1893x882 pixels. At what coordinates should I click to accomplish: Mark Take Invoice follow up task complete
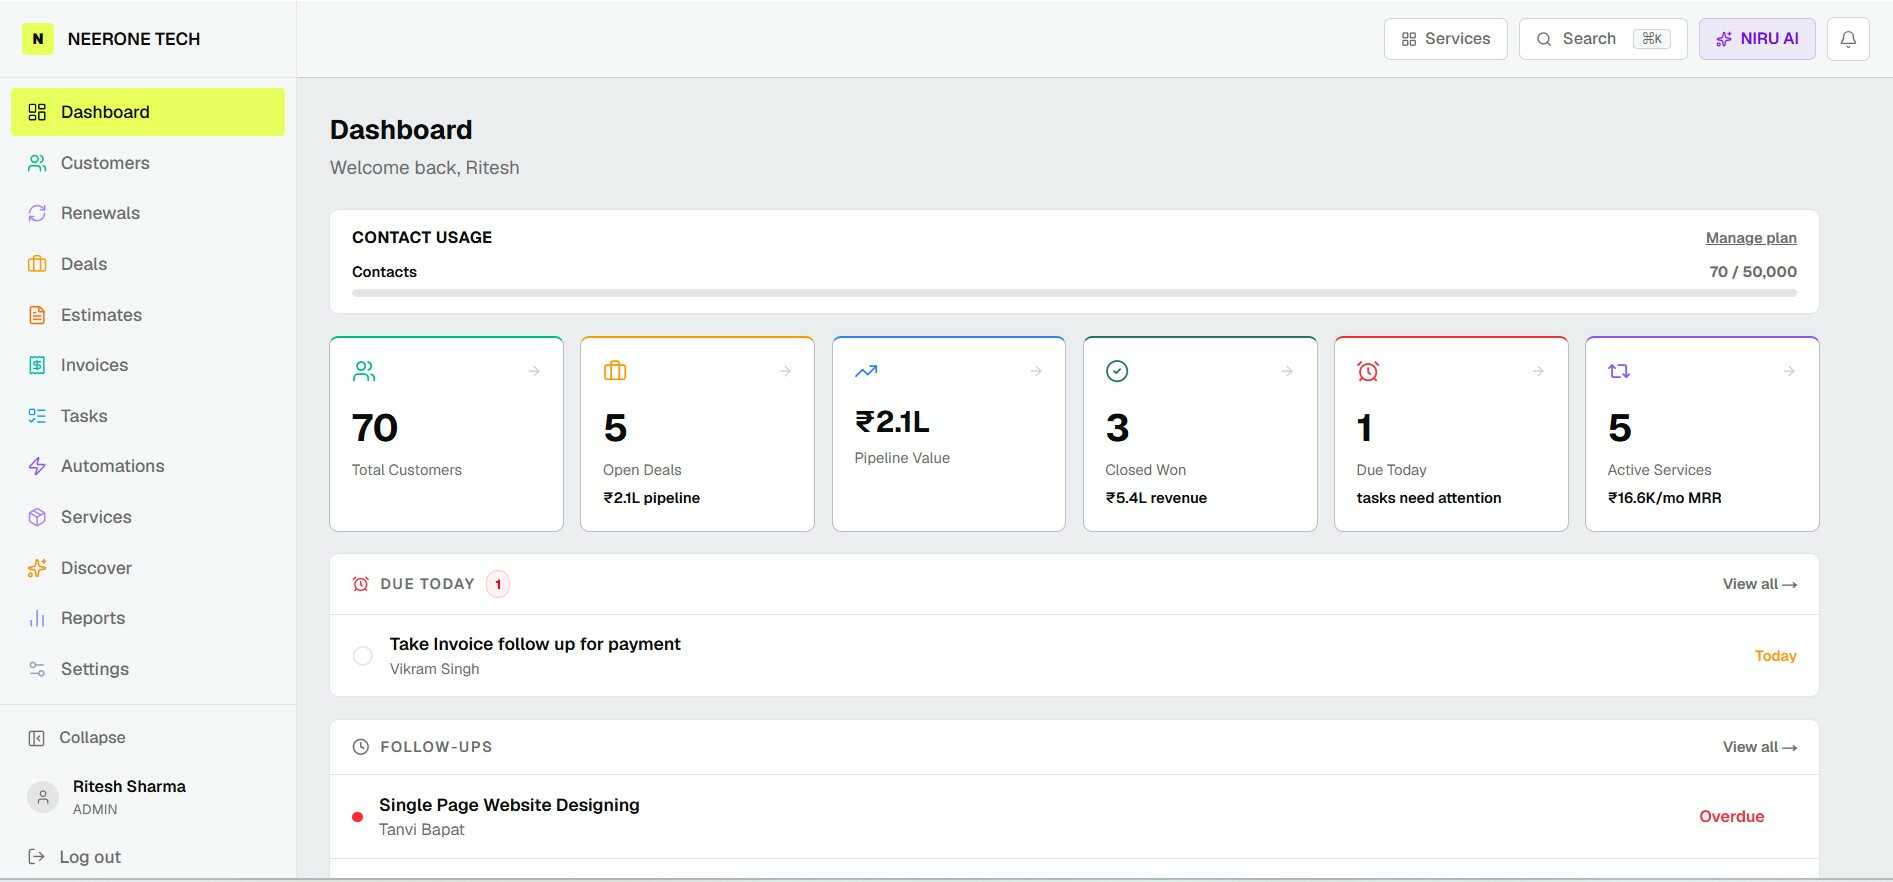pos(363,656)
